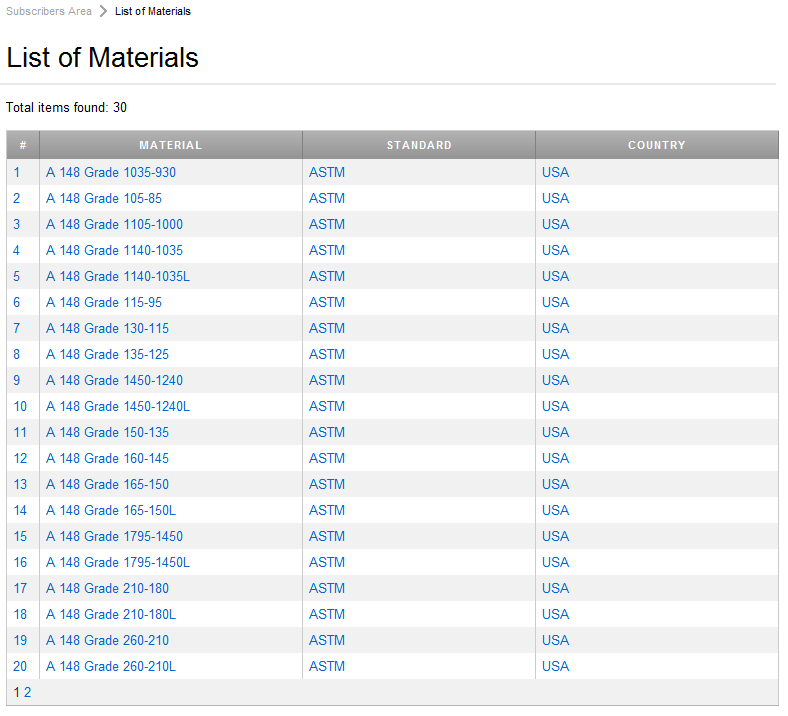The width and height of the screenshot is (788, 716).
Task: Click ASTM in the 1450-1240 row
Action: pos(327,380)
